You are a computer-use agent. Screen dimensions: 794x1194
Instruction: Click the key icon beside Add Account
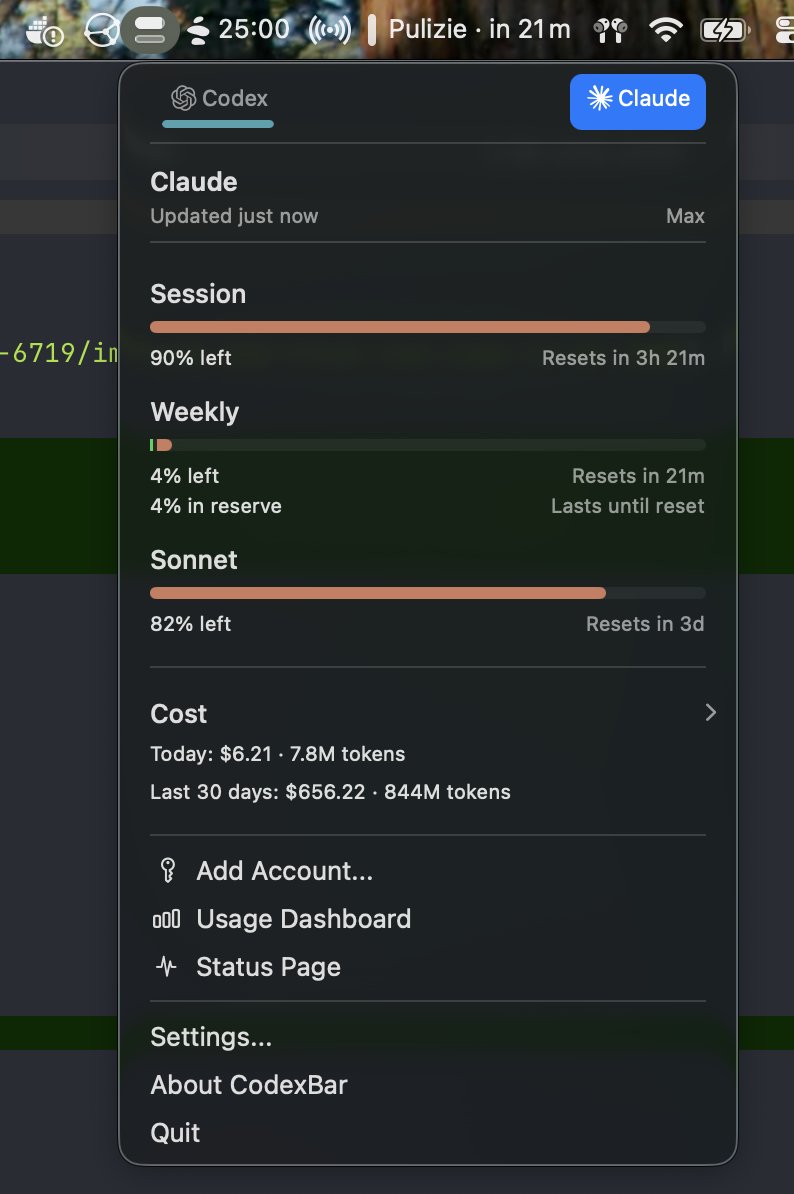click(x=167, y=870)
